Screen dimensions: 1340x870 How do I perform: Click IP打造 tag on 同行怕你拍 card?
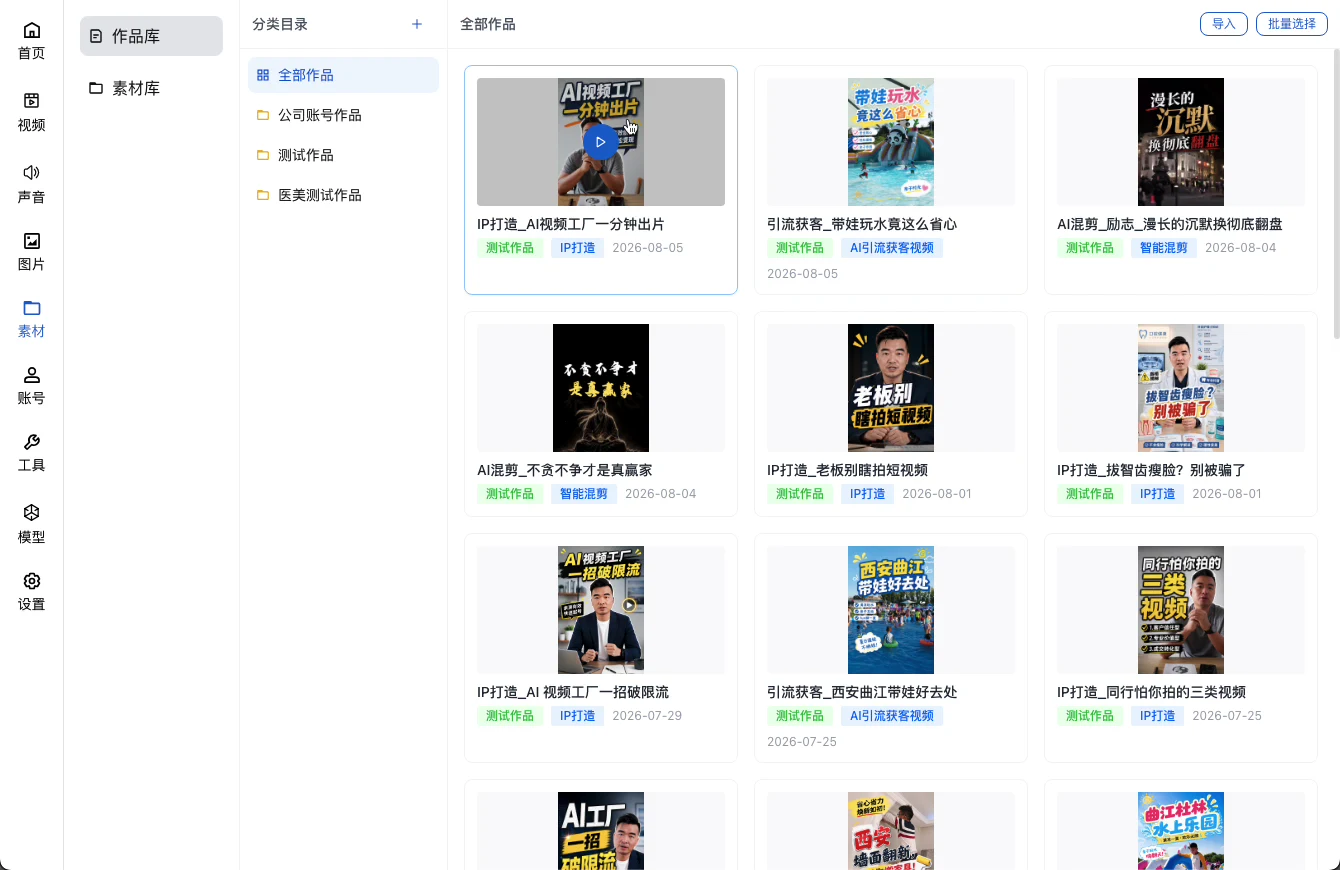tap(1158, 716)
